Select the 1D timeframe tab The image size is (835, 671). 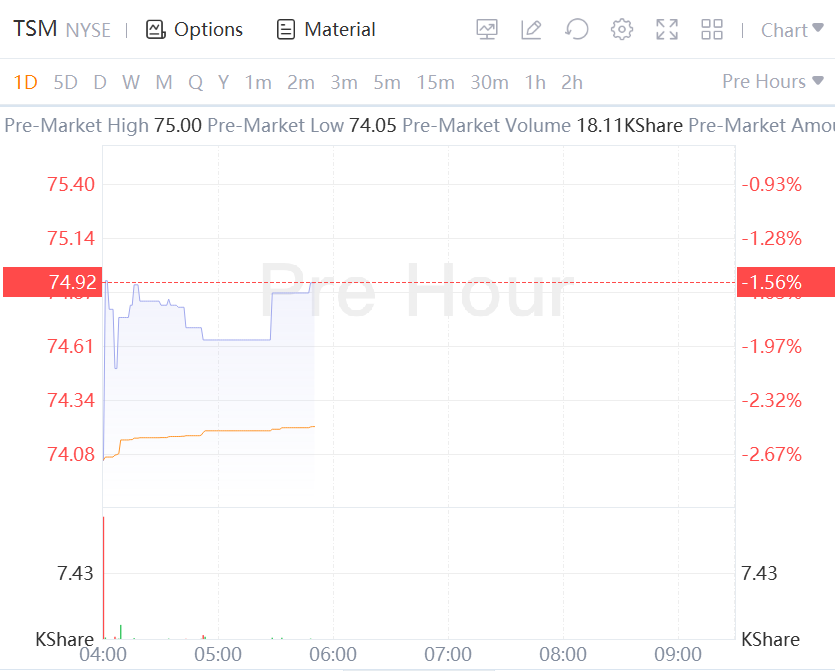(x=25, y=82)
